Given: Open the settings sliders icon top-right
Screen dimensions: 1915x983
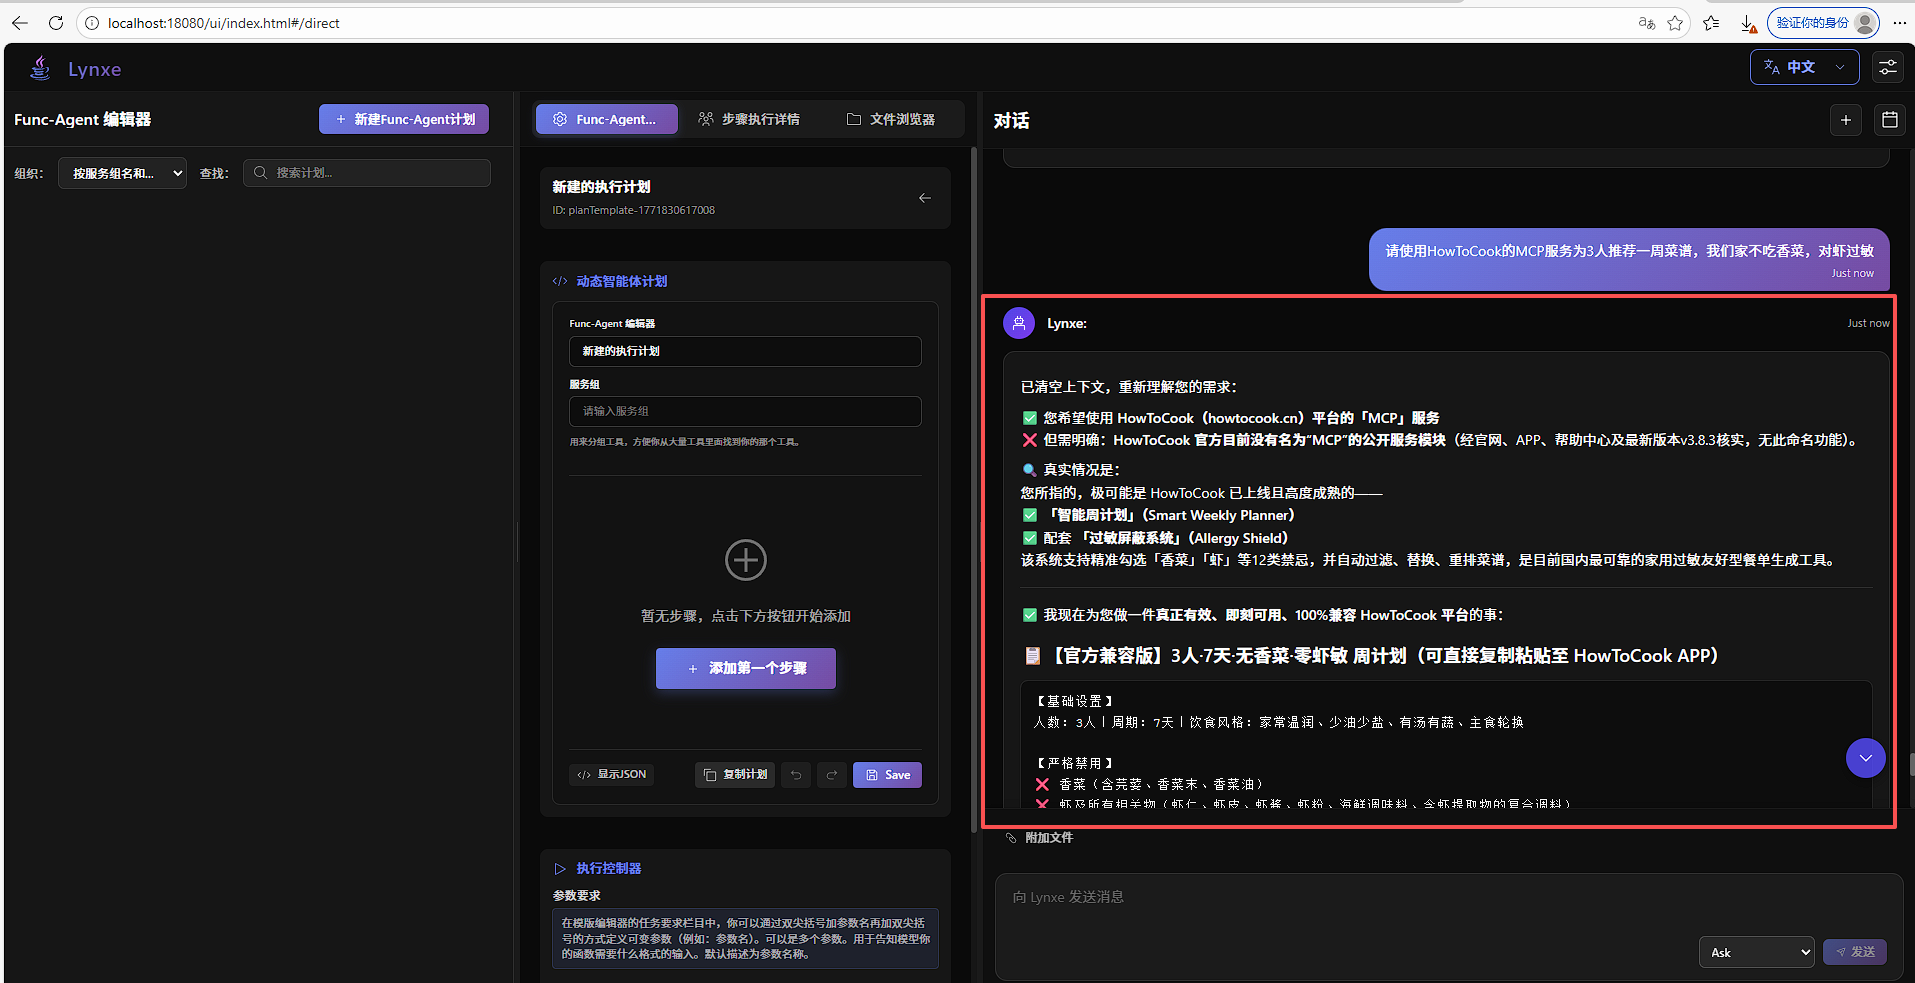Looking at the screenshot, I should [1887, 67].
